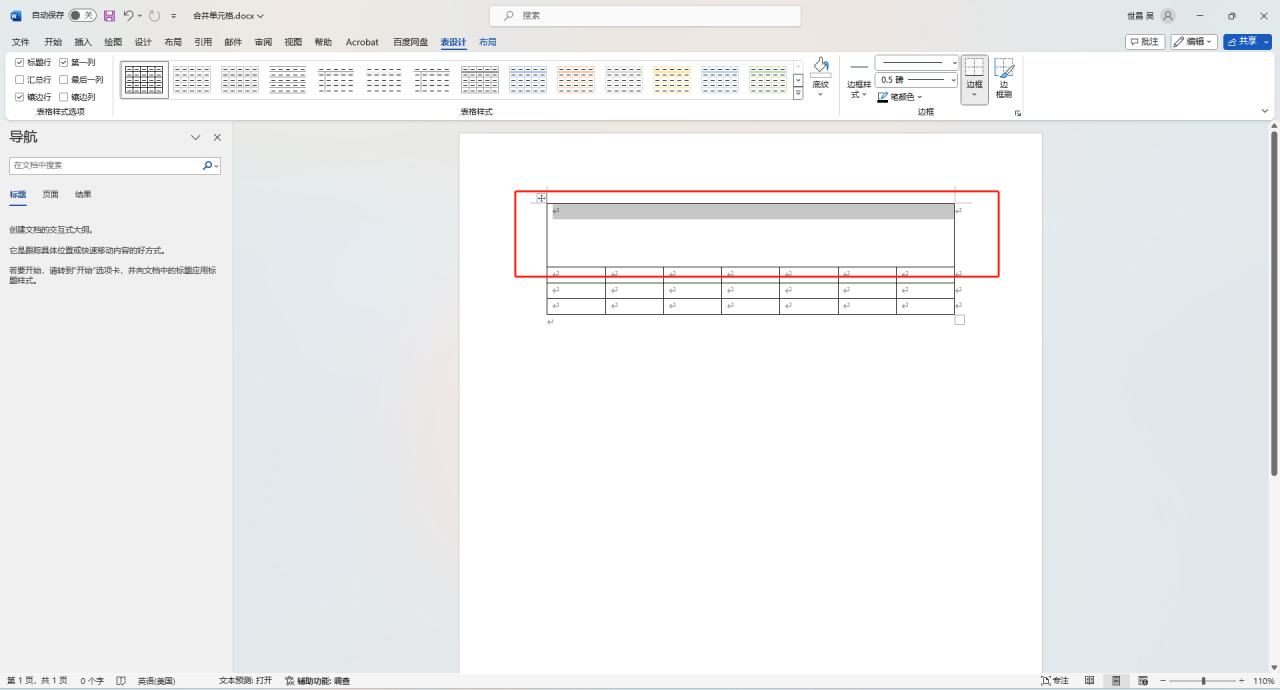Check the 汇总行 checkbox

tap(19, 79)
